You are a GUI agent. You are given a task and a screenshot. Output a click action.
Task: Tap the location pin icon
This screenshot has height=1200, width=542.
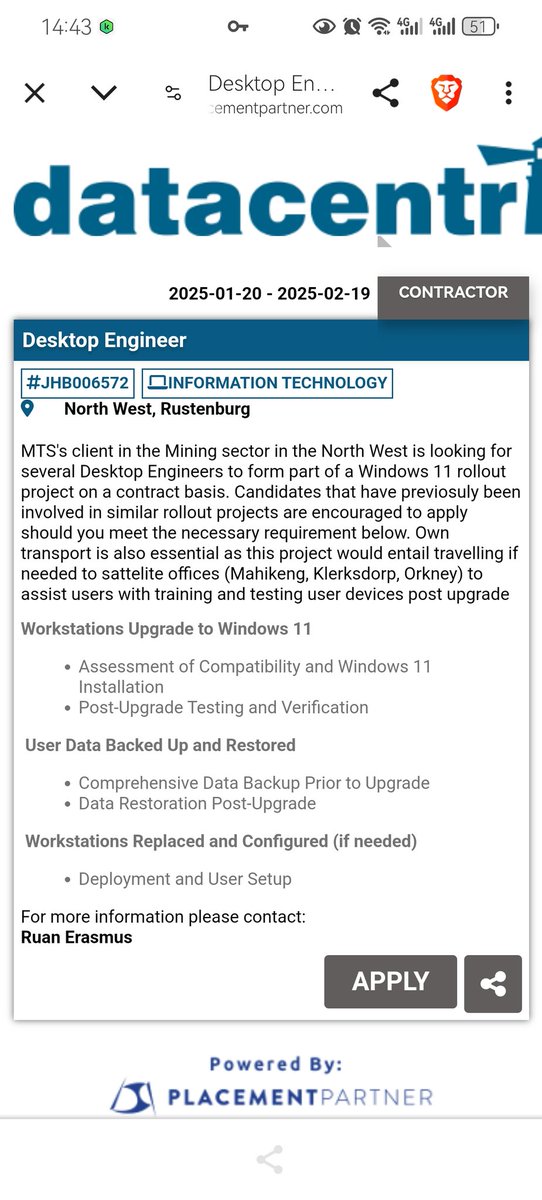coord(27,408)
